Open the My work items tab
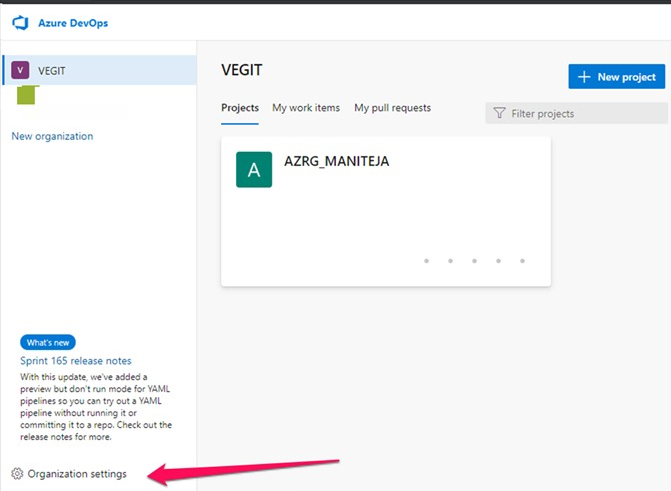The width and height of the screenshot is (671, 491). [x=306, y=108]
